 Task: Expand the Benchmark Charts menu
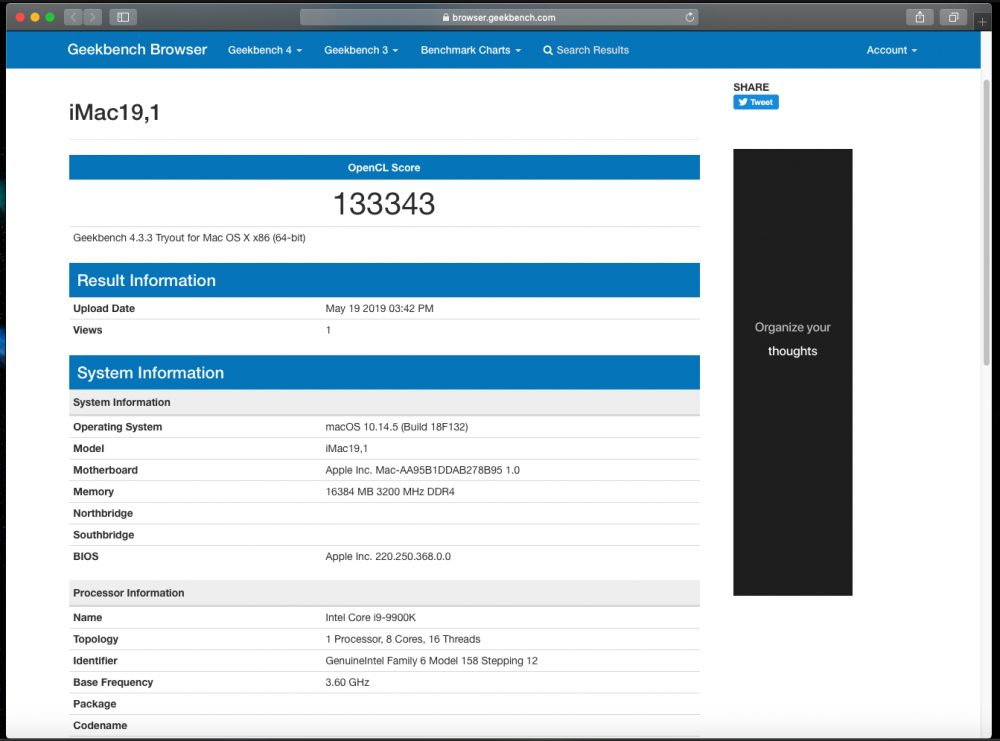pyautogui.click(x=471, y=50)
